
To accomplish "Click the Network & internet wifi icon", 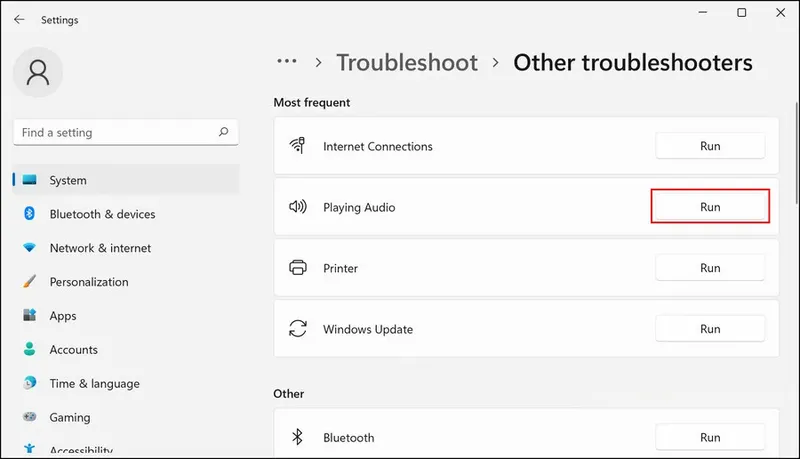I will (x=30, y=248).
